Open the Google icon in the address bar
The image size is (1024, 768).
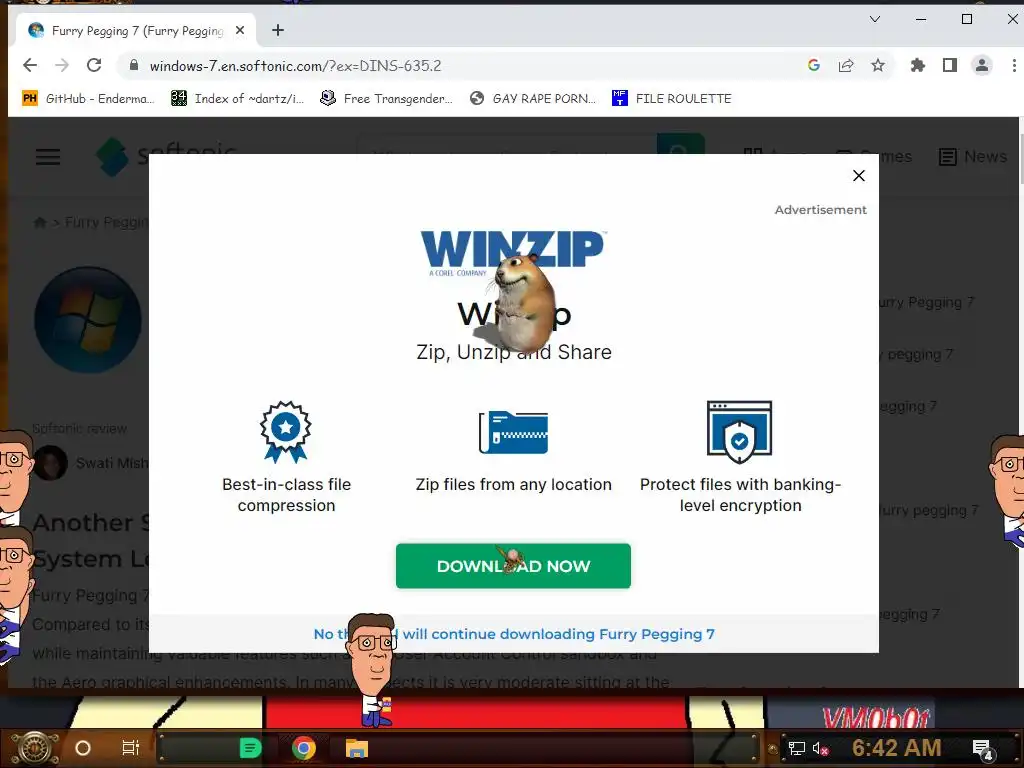814,65
